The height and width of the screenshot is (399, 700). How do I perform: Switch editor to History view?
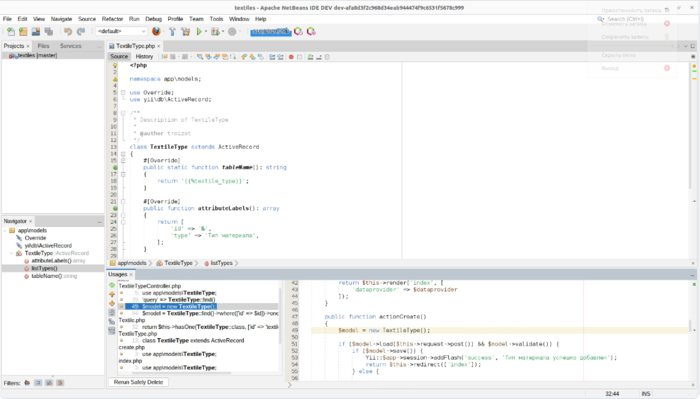click(x=144, y=56)
